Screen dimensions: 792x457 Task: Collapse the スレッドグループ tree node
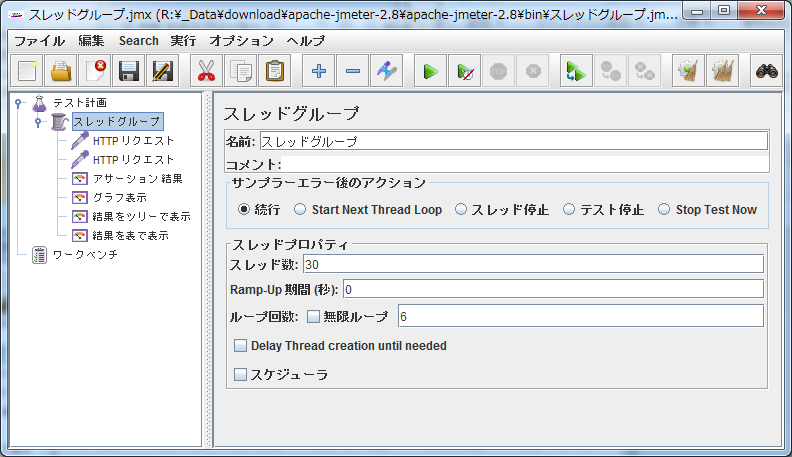[x=38, y=122]
